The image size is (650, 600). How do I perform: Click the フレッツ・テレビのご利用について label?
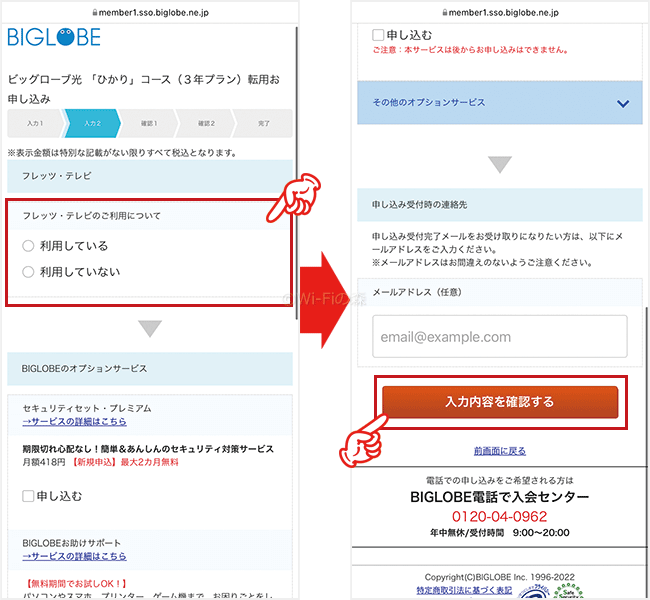(92, 216)
